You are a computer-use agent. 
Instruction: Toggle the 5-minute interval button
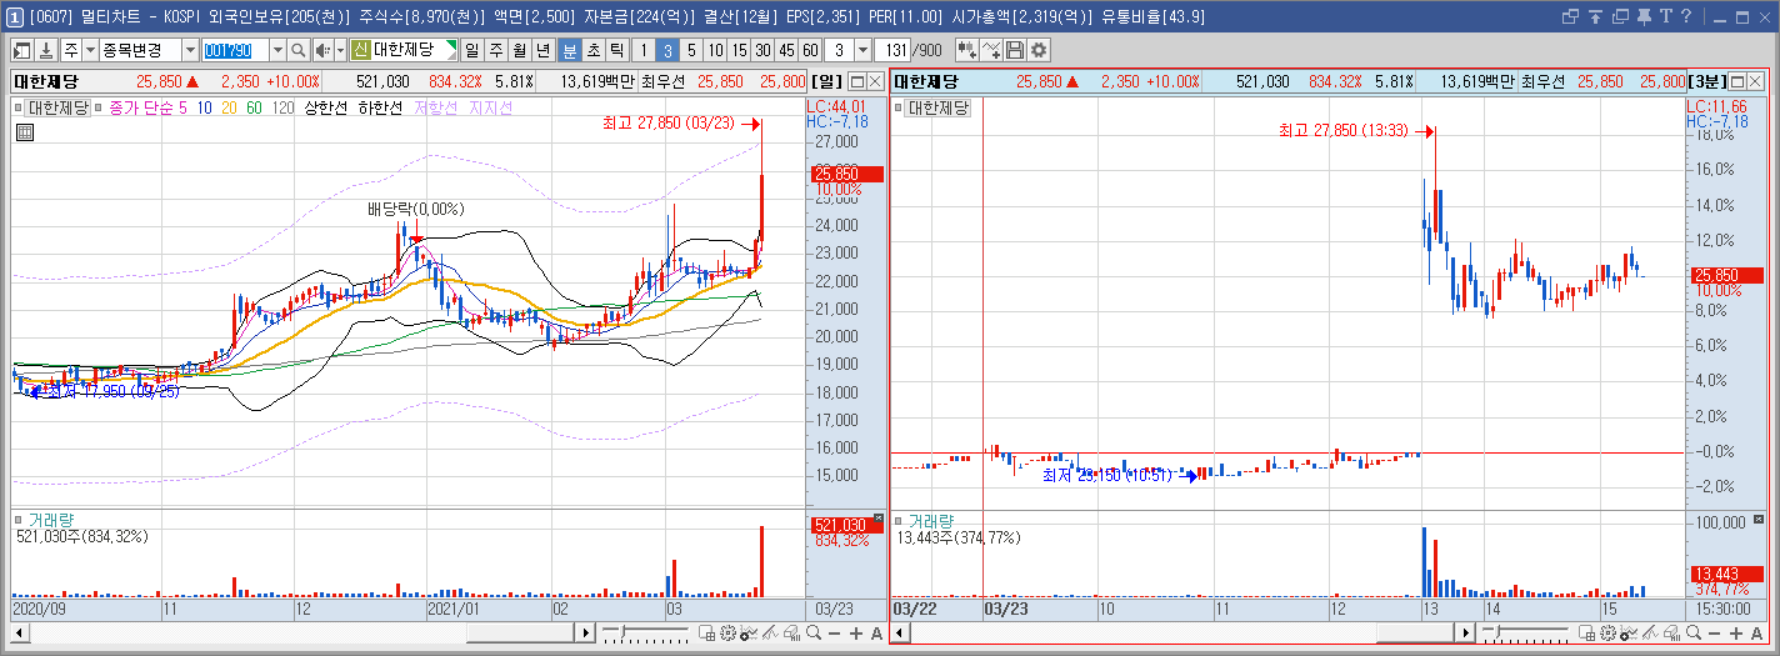[x=691, y=50]
